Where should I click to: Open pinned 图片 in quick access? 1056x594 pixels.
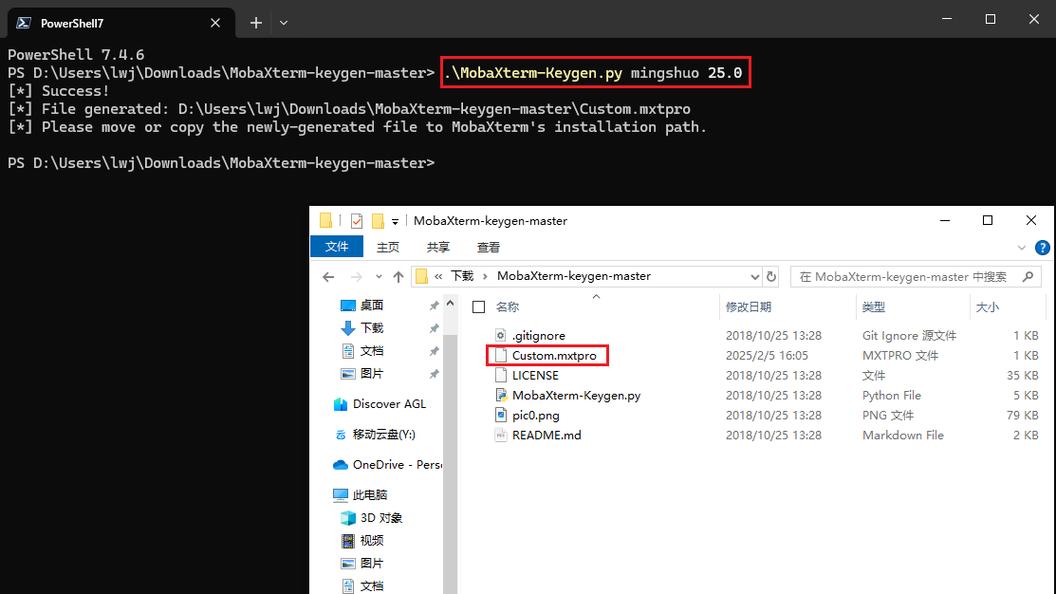tap(371, 374)
